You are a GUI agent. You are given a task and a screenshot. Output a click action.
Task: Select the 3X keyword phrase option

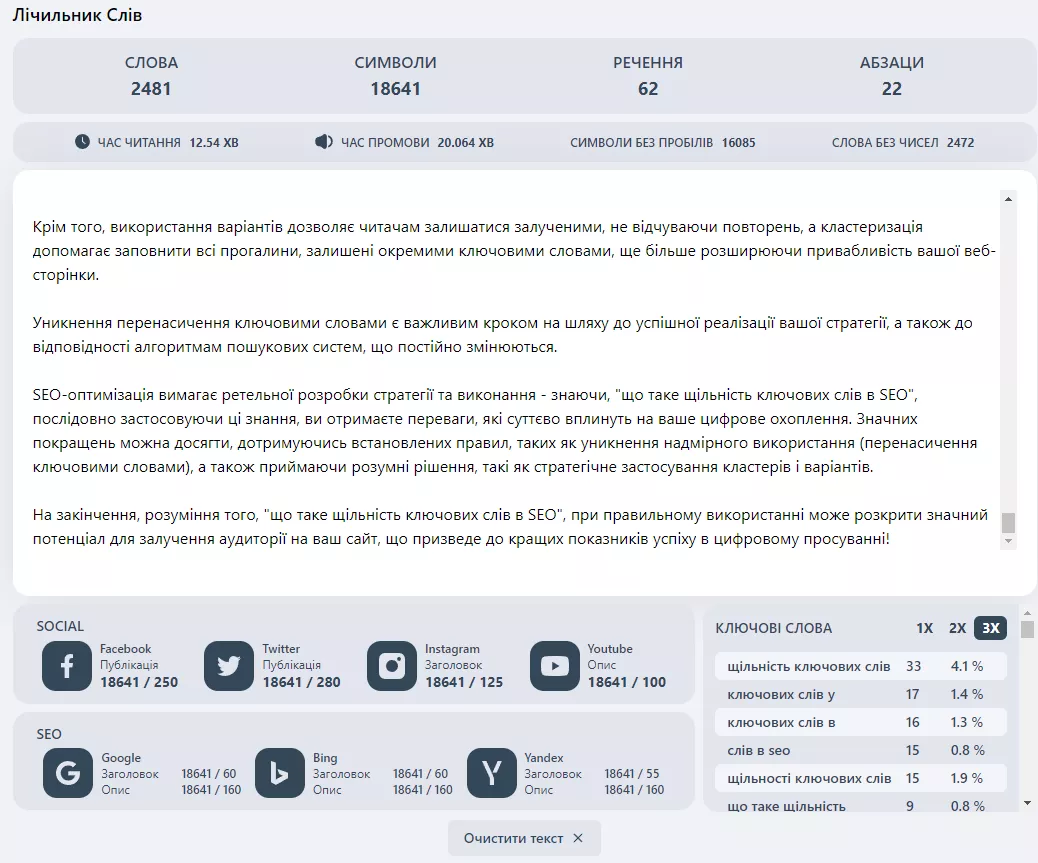[990, 628]
